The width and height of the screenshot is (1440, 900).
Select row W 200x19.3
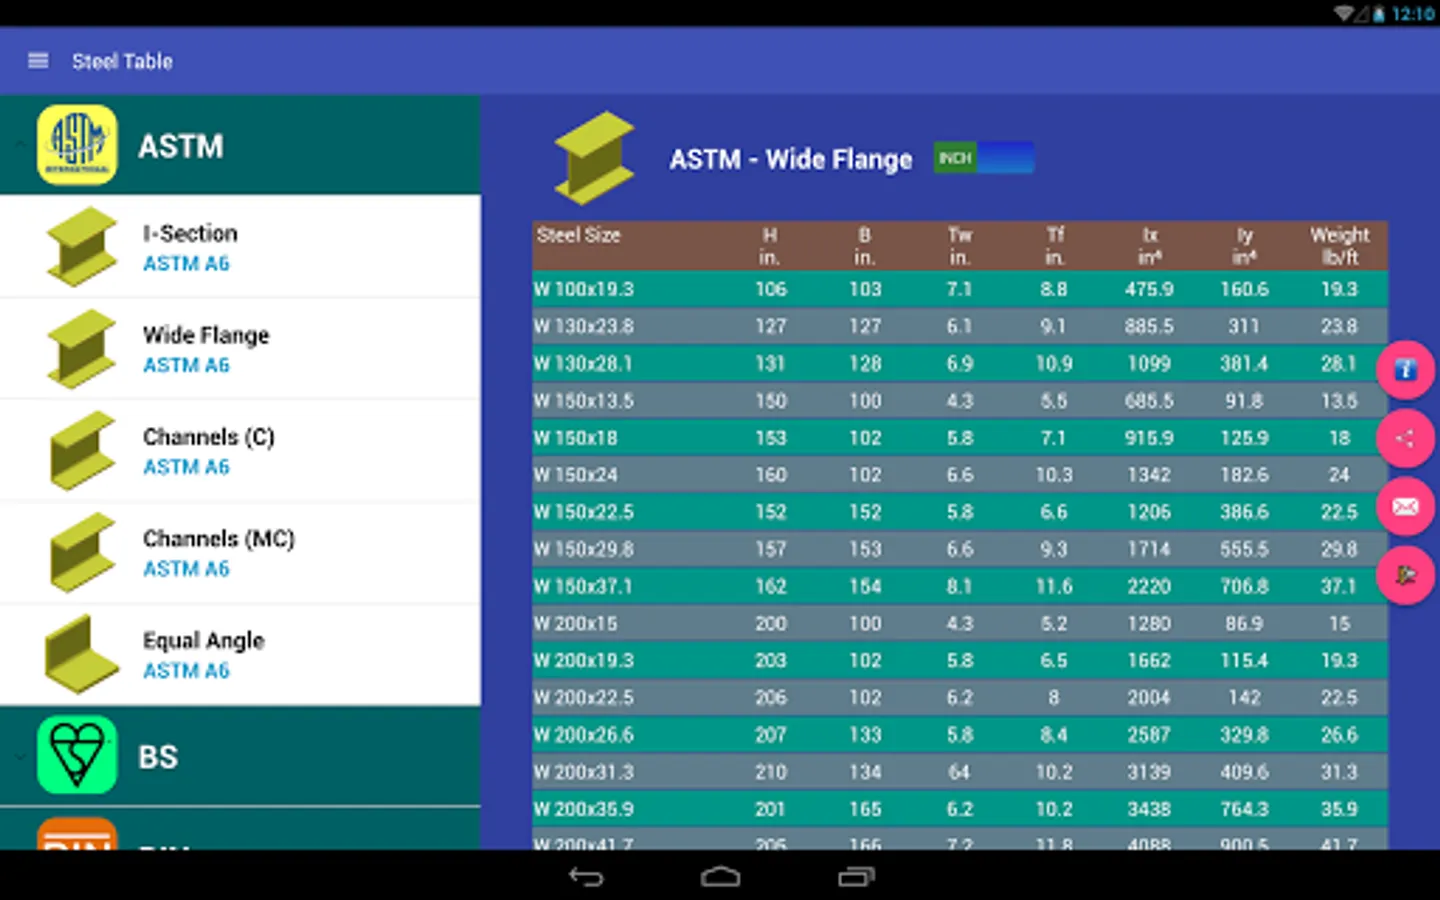coord(960,660)
